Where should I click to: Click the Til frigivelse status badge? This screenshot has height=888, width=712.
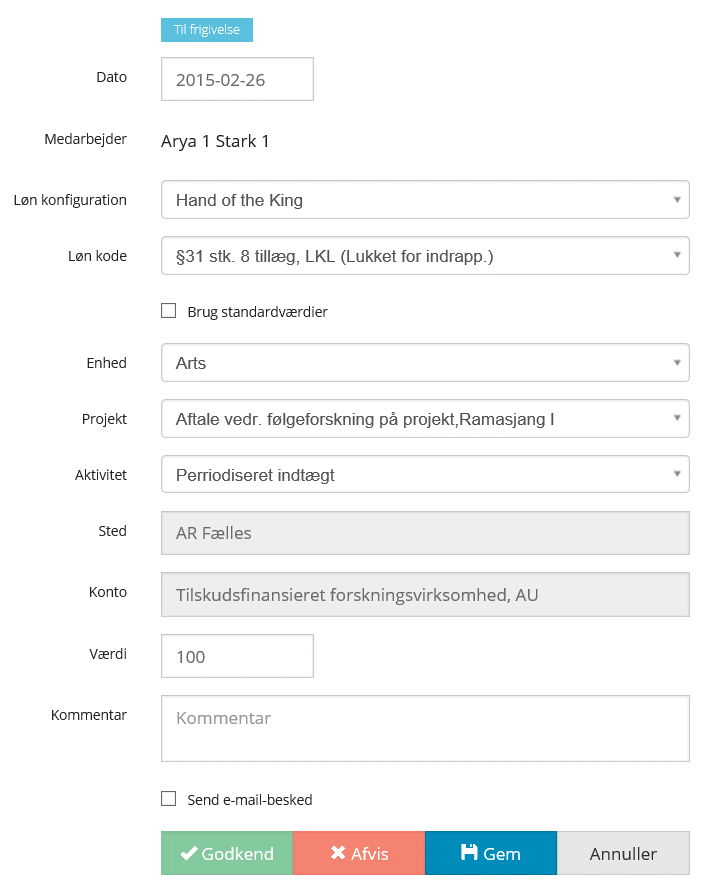click(207, 30)
